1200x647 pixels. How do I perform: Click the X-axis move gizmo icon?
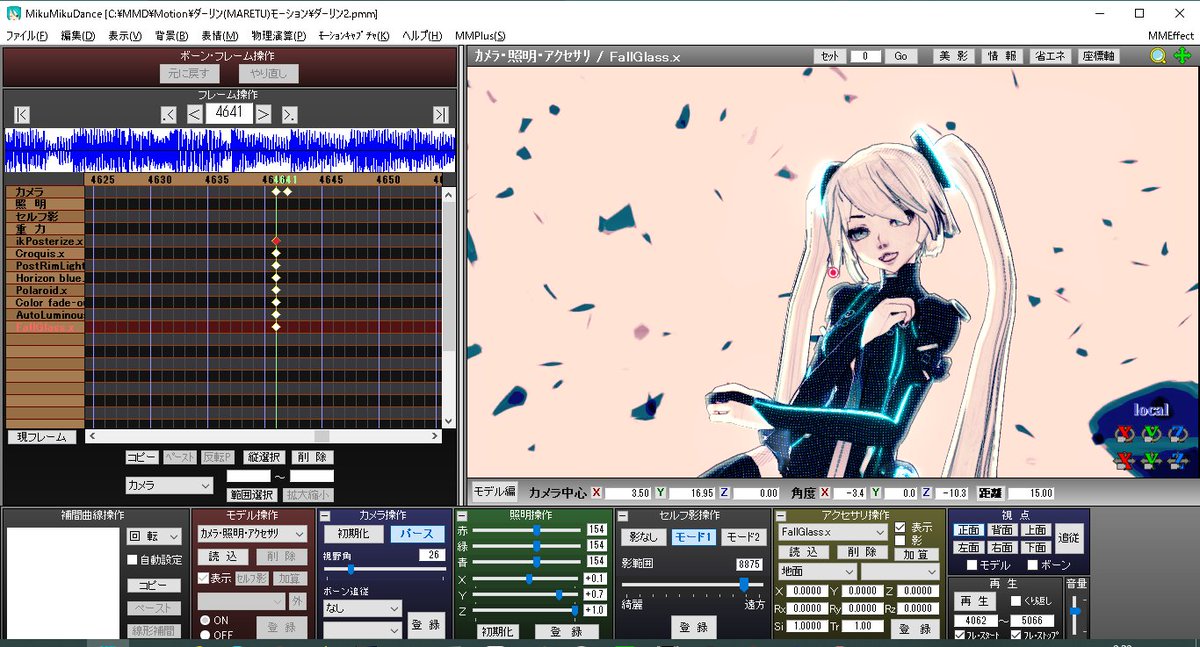coord(1125,460)
